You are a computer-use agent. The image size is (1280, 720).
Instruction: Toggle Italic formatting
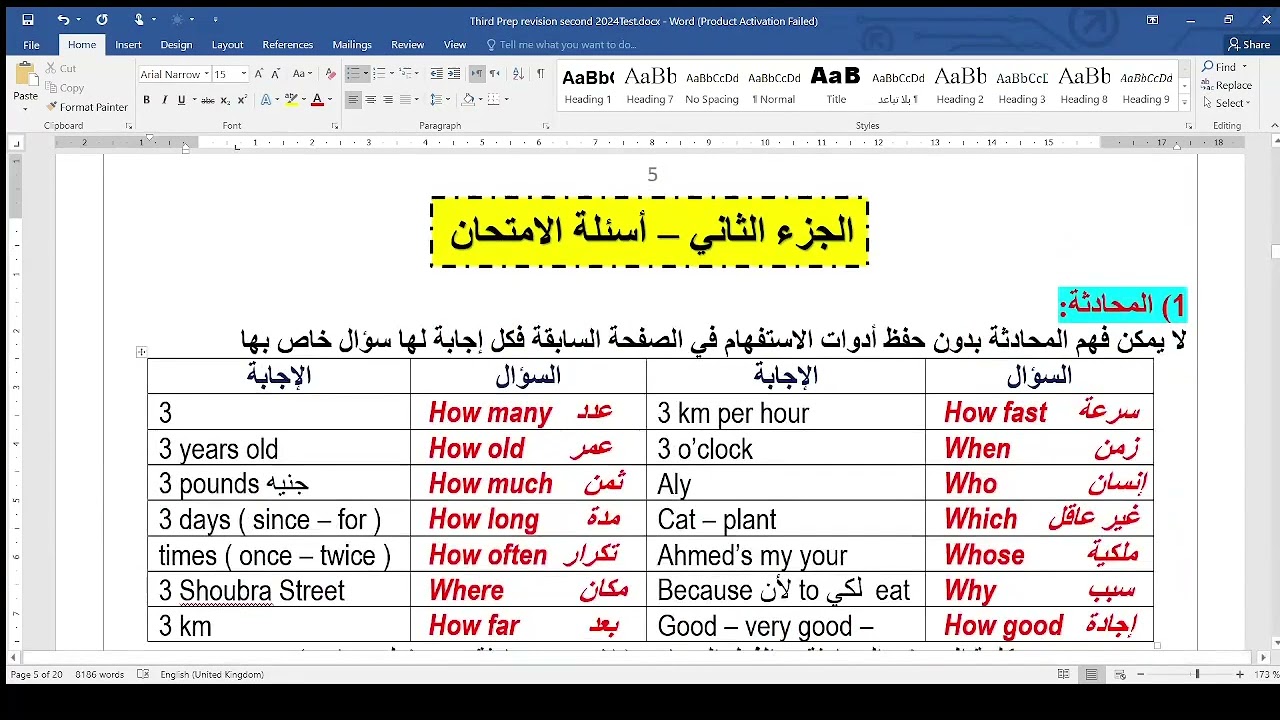pos(164,100)
